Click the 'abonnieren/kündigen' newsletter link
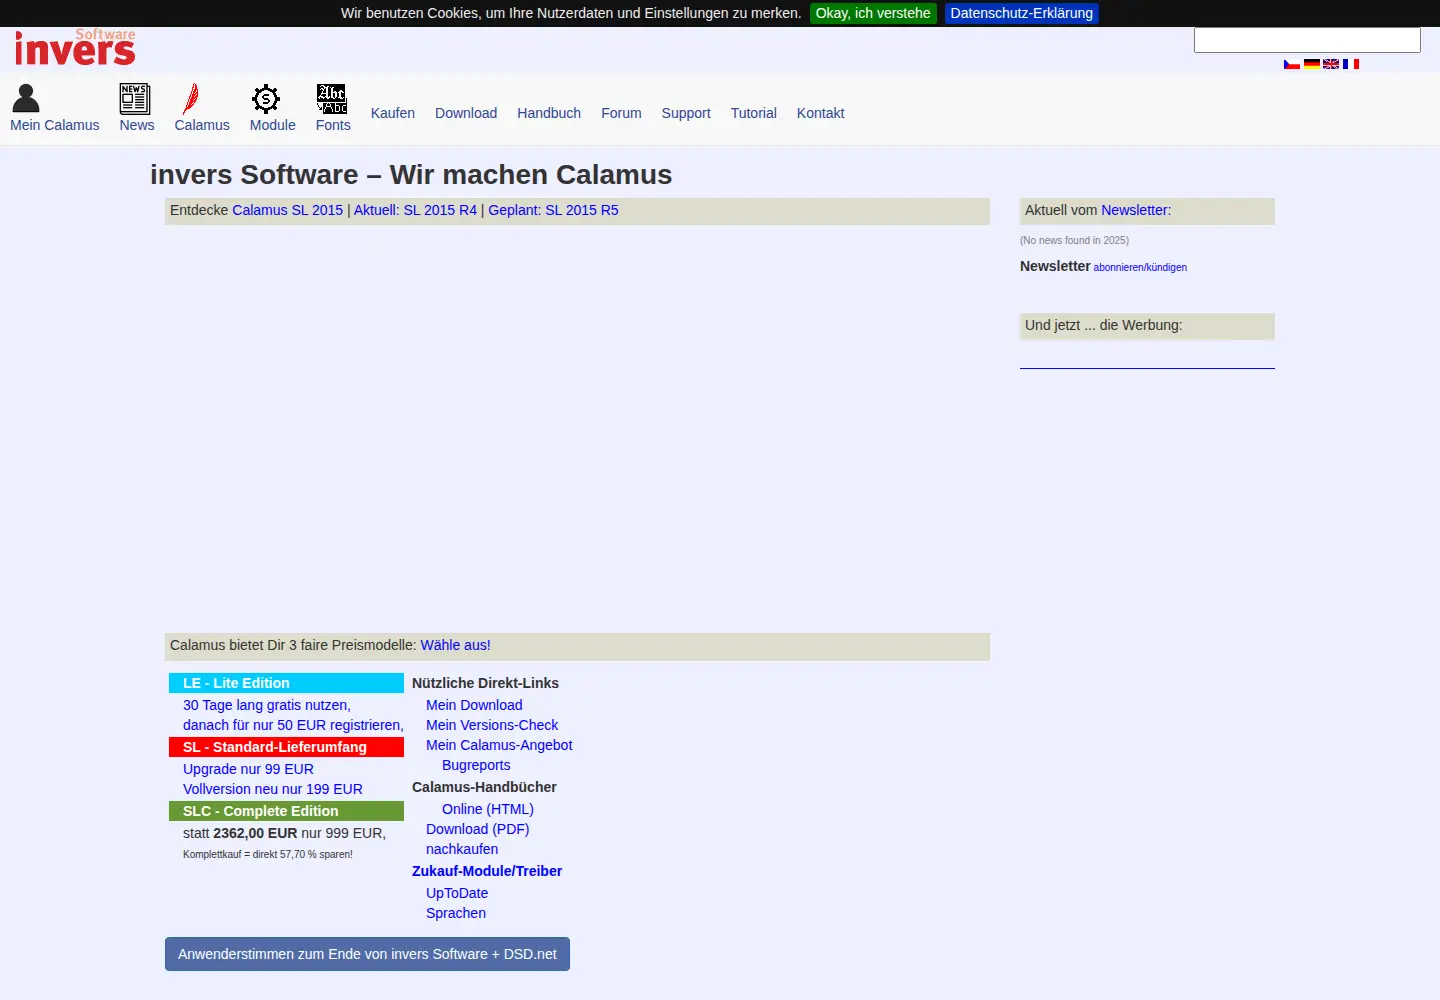Image resolution: width=1440 pixels, height=1000 pixels. tap(1140, 268)
